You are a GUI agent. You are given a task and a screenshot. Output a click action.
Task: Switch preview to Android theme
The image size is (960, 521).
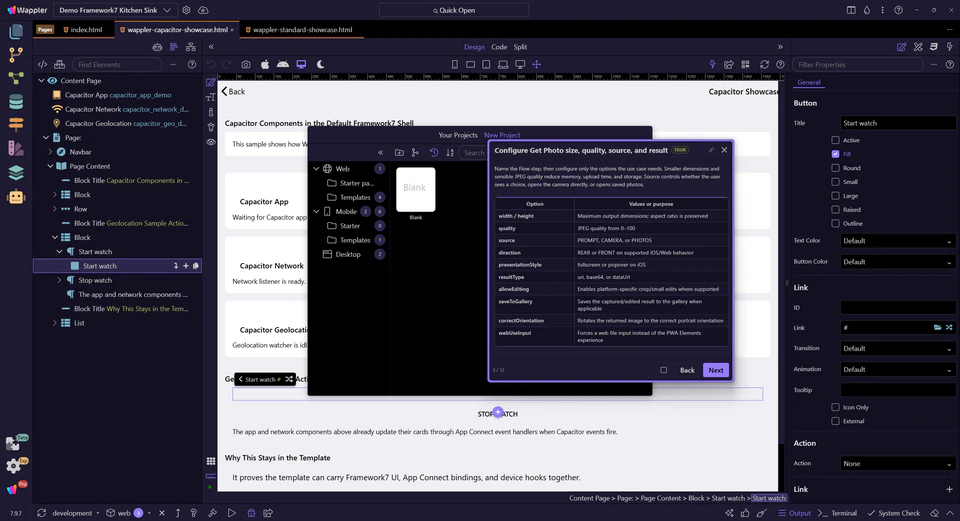point(283,64)
